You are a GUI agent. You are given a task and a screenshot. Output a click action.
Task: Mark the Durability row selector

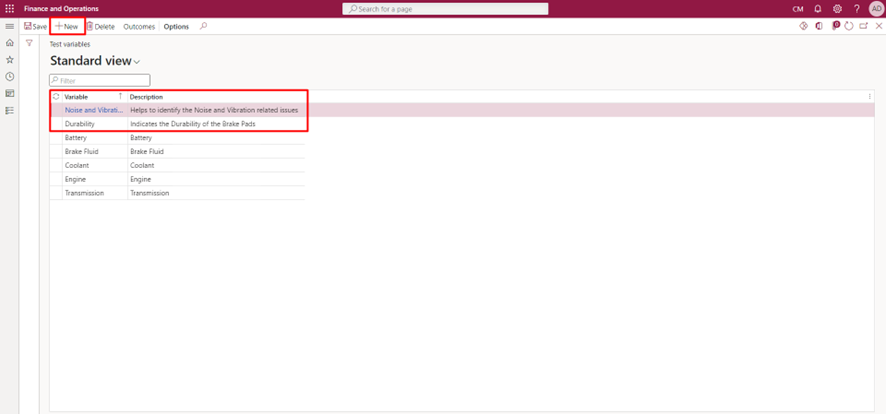tap(56, 124)
